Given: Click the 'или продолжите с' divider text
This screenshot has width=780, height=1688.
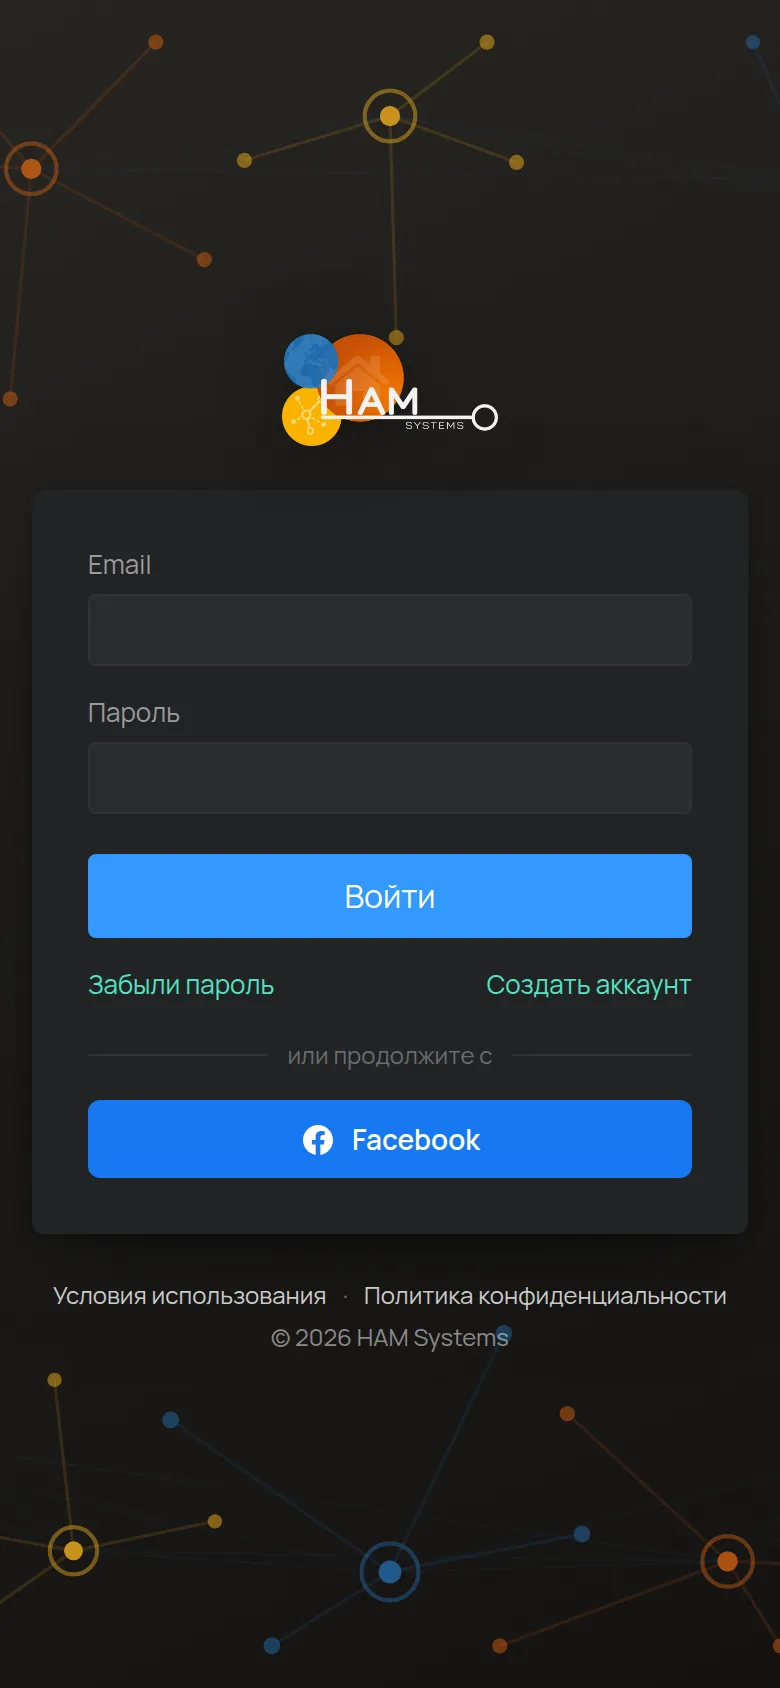Looking at the screenshot, I should pos(390,1056).
